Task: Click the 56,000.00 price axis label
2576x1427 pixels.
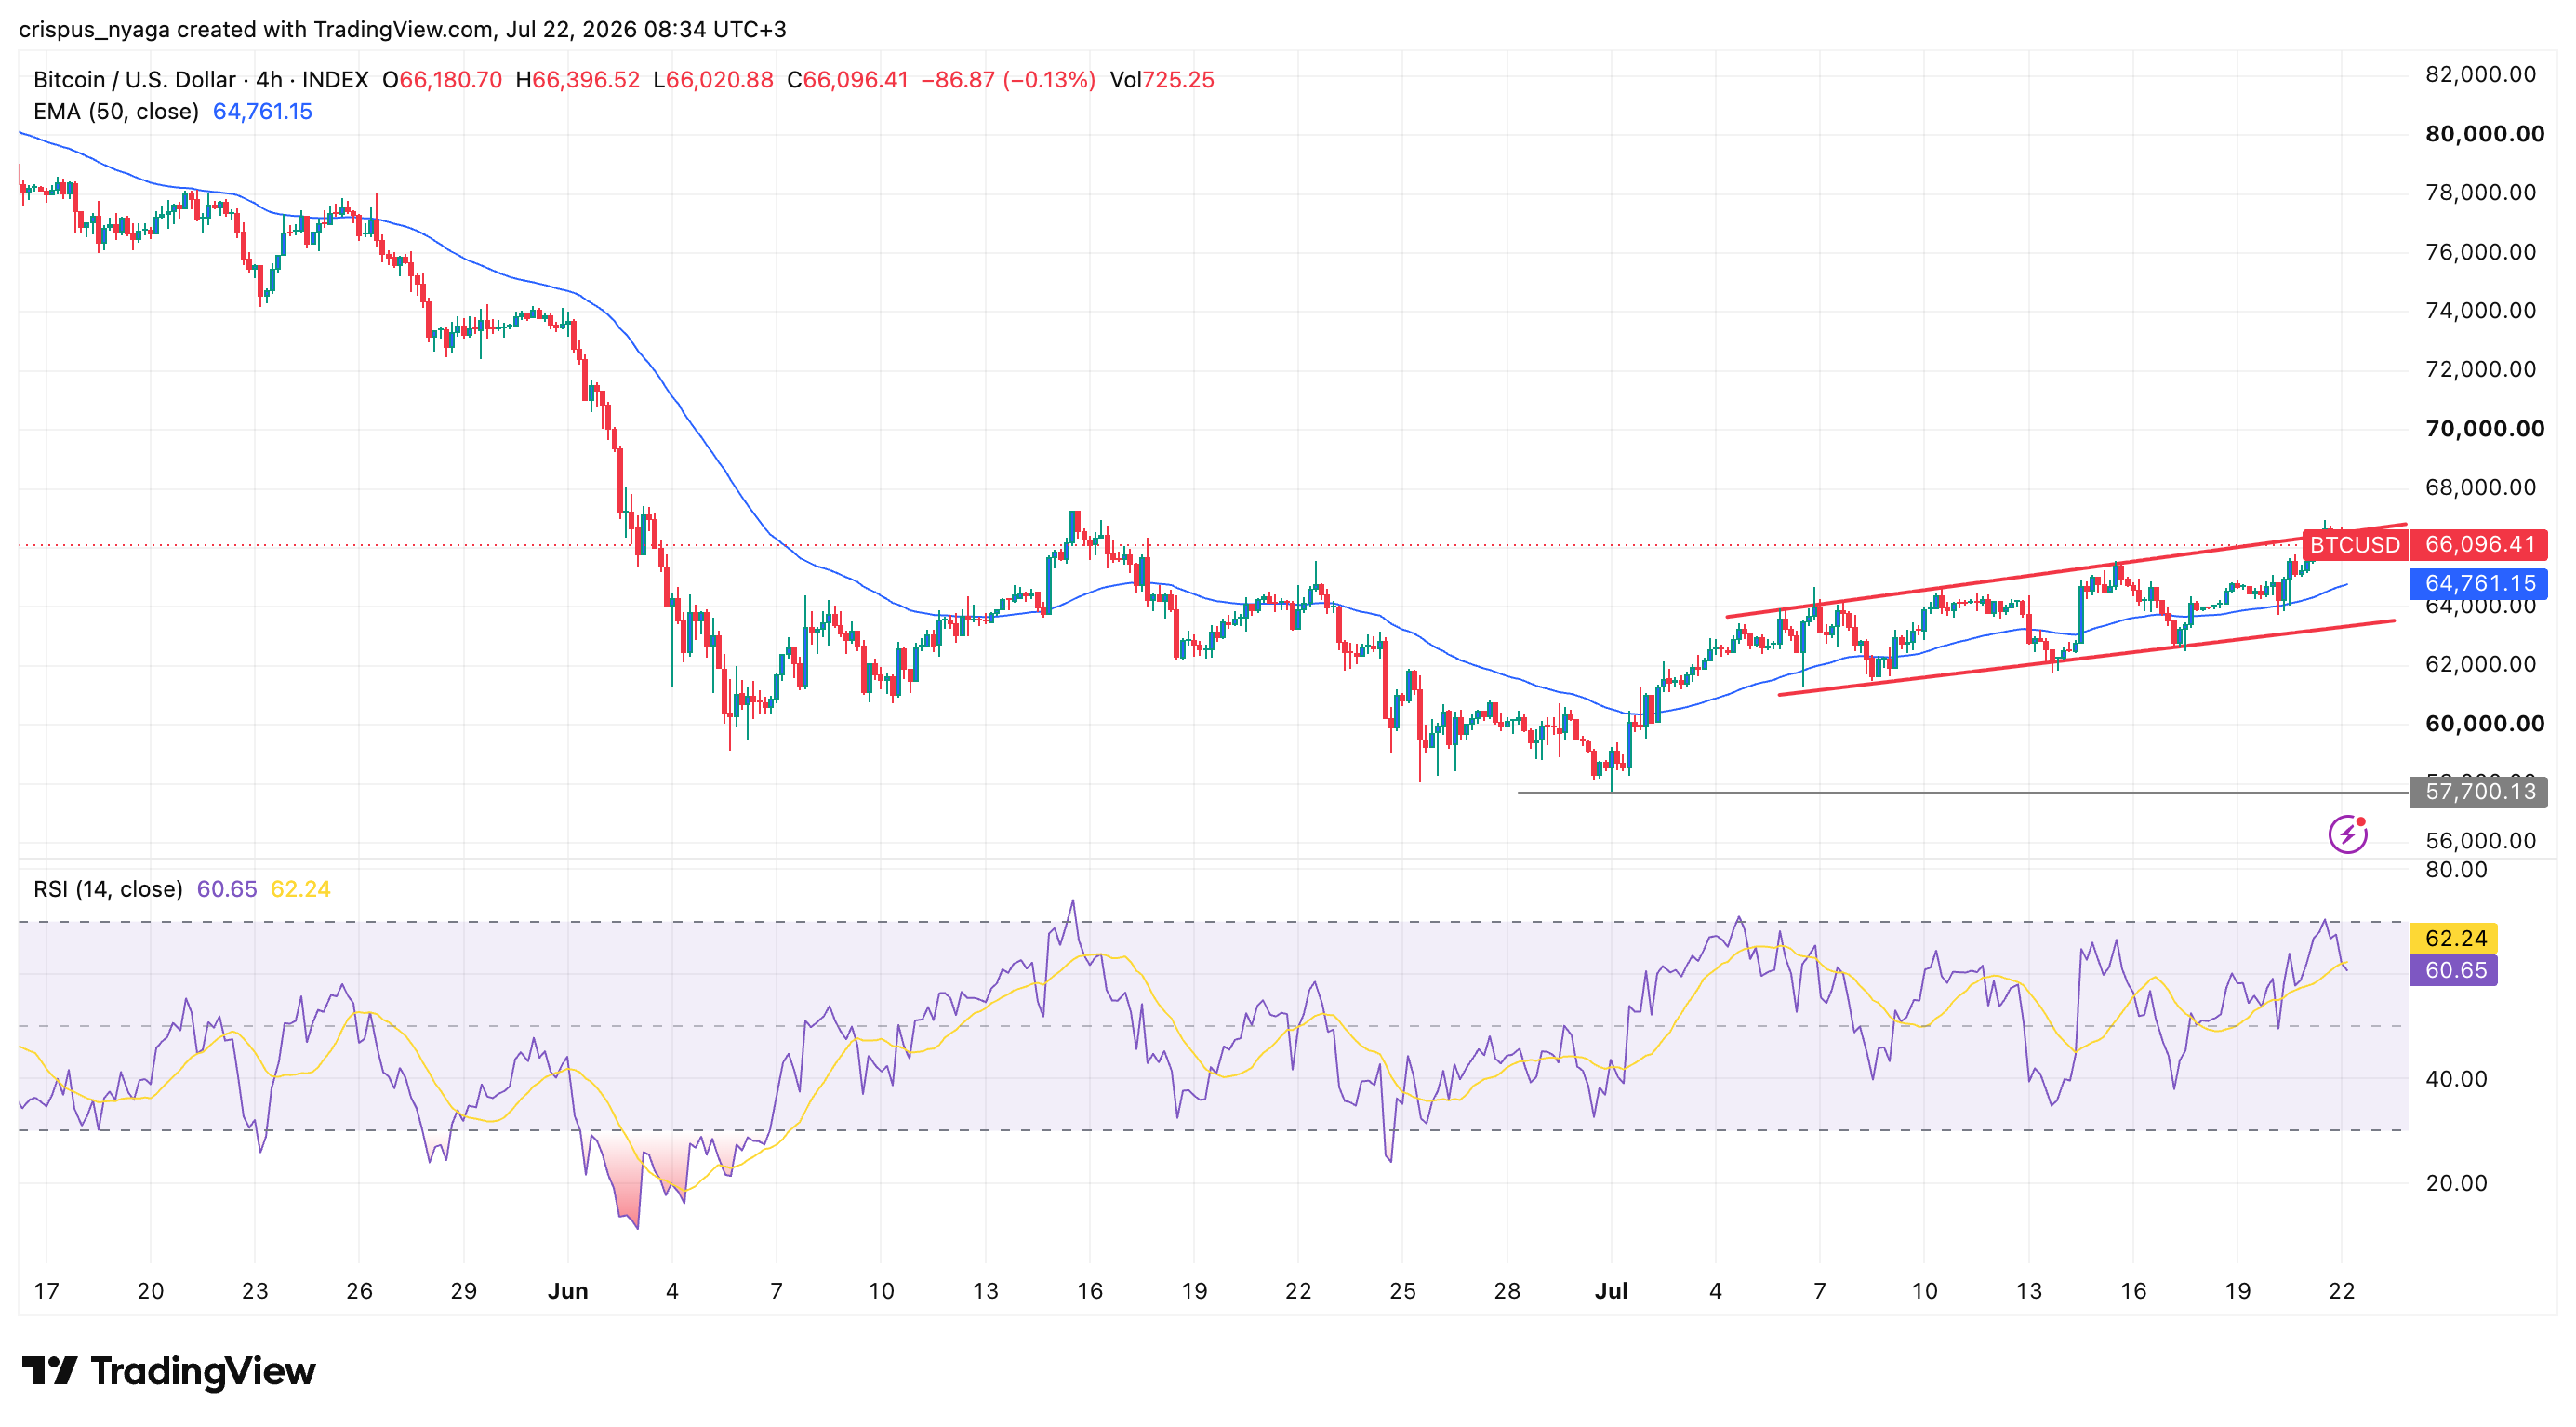Action: pos(2481,841)
